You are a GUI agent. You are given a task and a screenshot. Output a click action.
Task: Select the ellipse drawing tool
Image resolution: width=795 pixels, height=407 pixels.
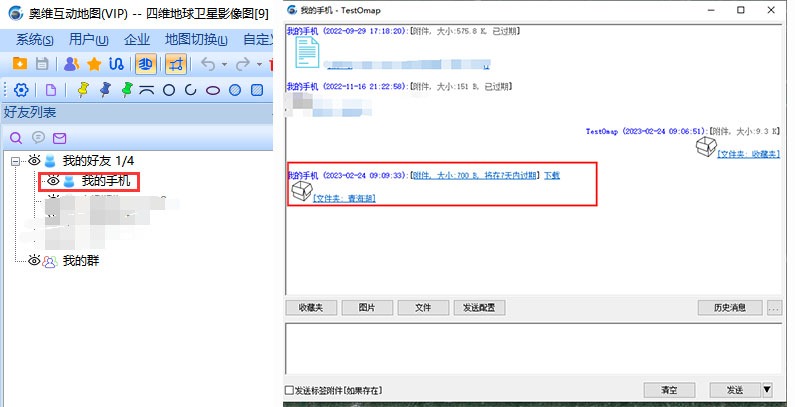tap(212, 90)
